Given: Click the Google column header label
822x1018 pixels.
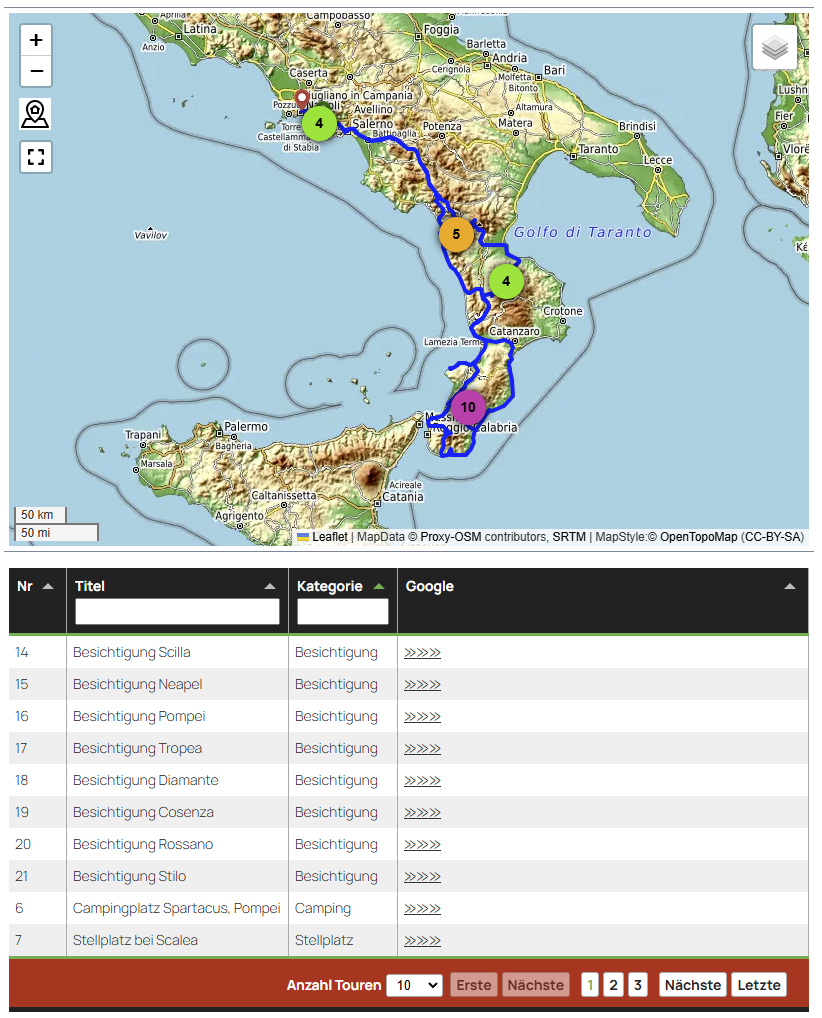Looking at the screenshot, I should click(430, 586).
